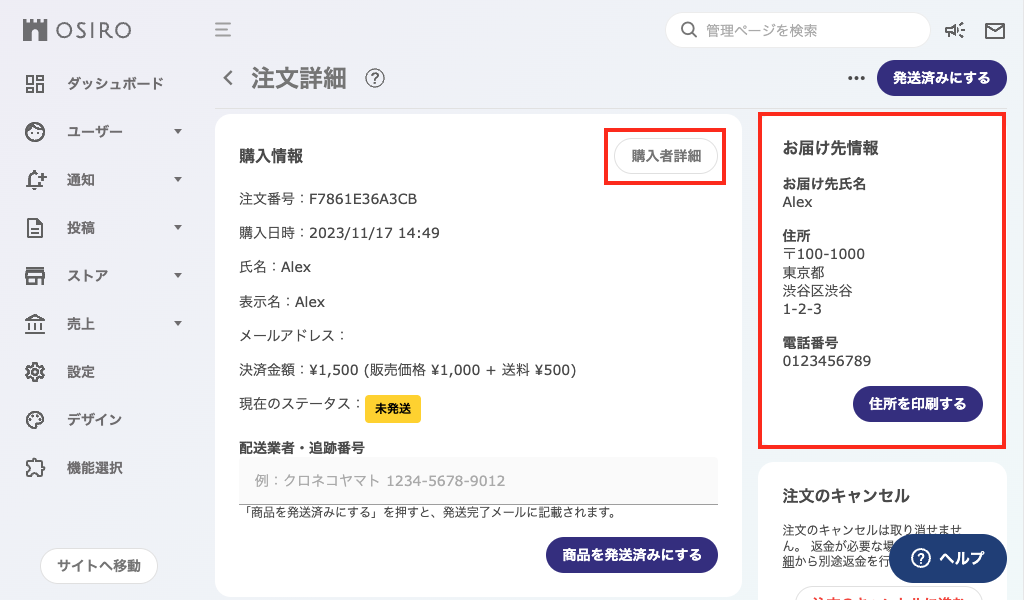
Task: Click purchase date 2023/11/17 14:49
Action: click(x=374, y=233)
